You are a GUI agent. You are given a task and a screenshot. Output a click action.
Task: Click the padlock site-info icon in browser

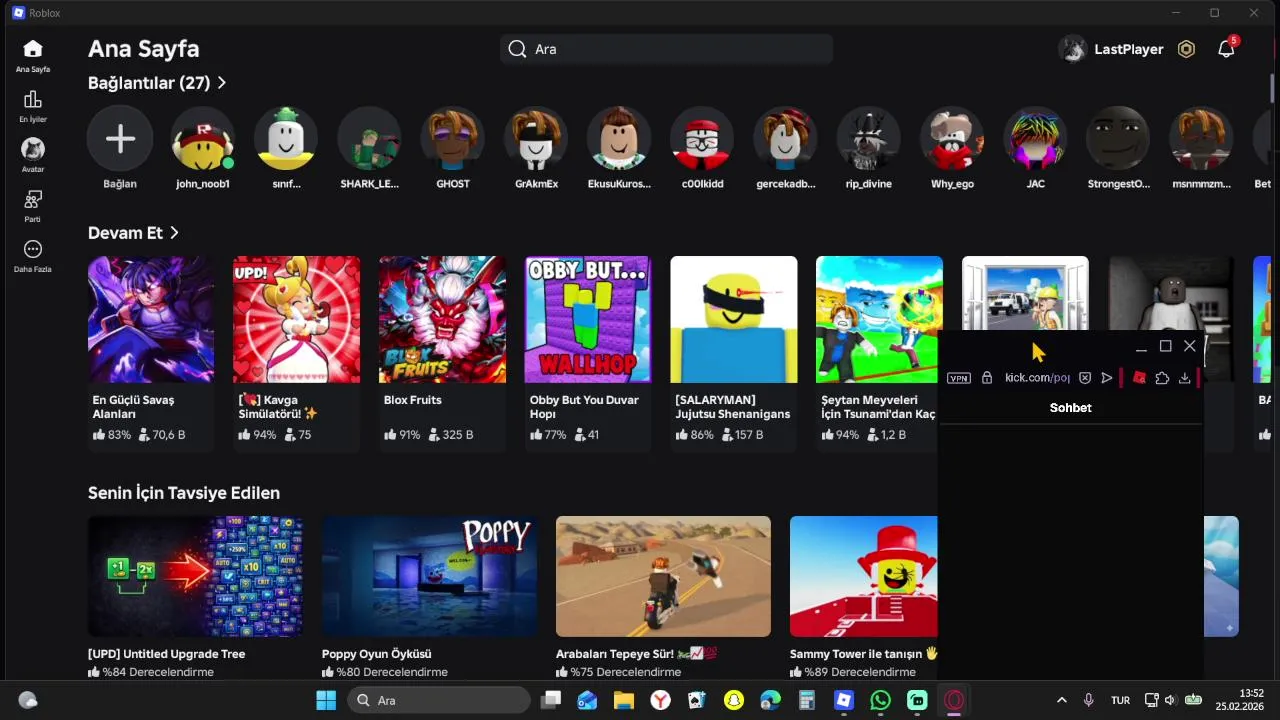coord(987,378)
